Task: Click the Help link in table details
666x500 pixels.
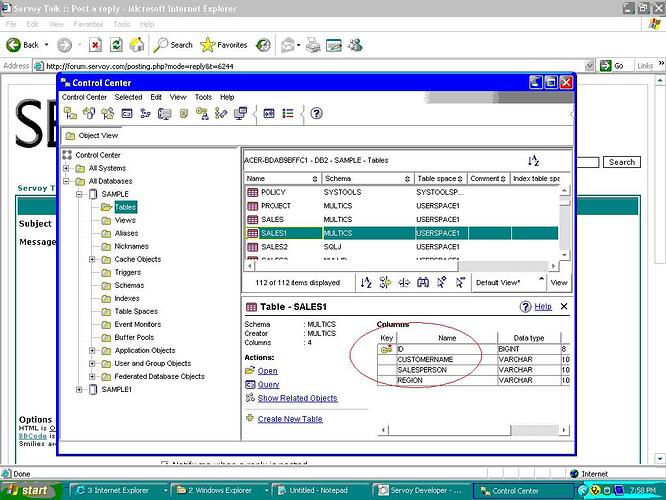Action: click(x=543, y=306)
